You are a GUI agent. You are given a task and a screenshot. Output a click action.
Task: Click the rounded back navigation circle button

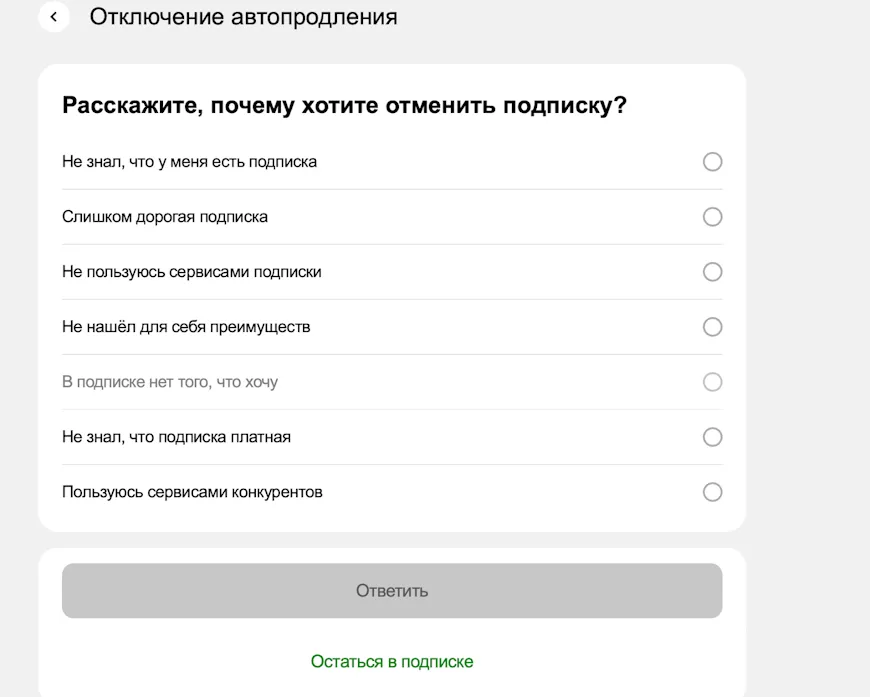point(53,17)
